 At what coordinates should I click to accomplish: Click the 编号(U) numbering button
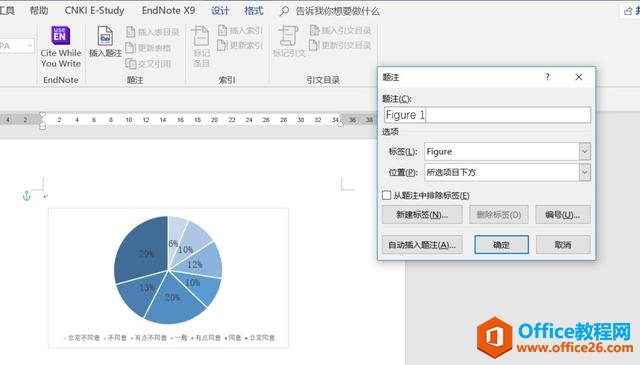[563, 215]
